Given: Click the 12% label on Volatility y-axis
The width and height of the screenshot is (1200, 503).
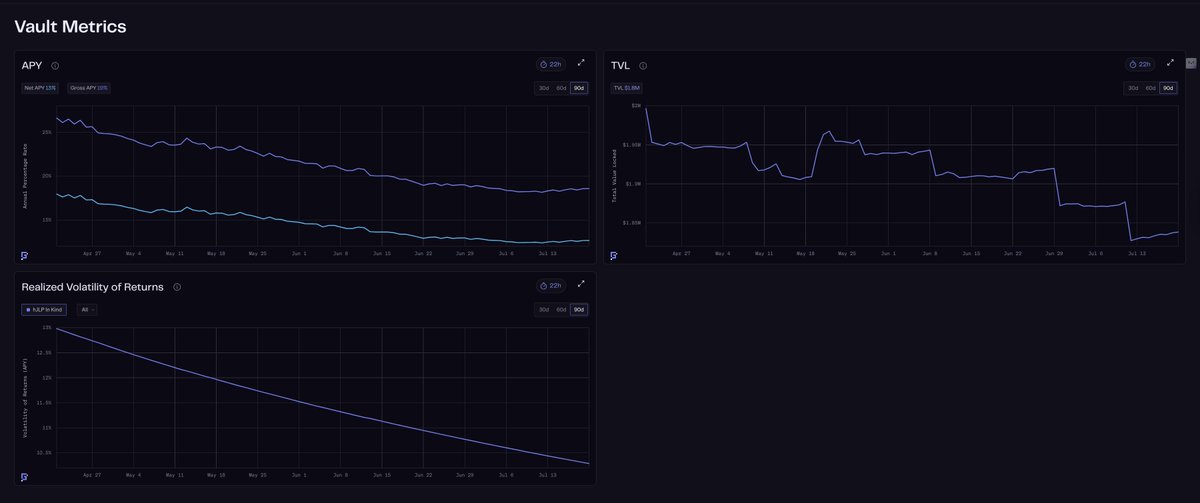Looking at the screenshot, I should tap(47, 378).
